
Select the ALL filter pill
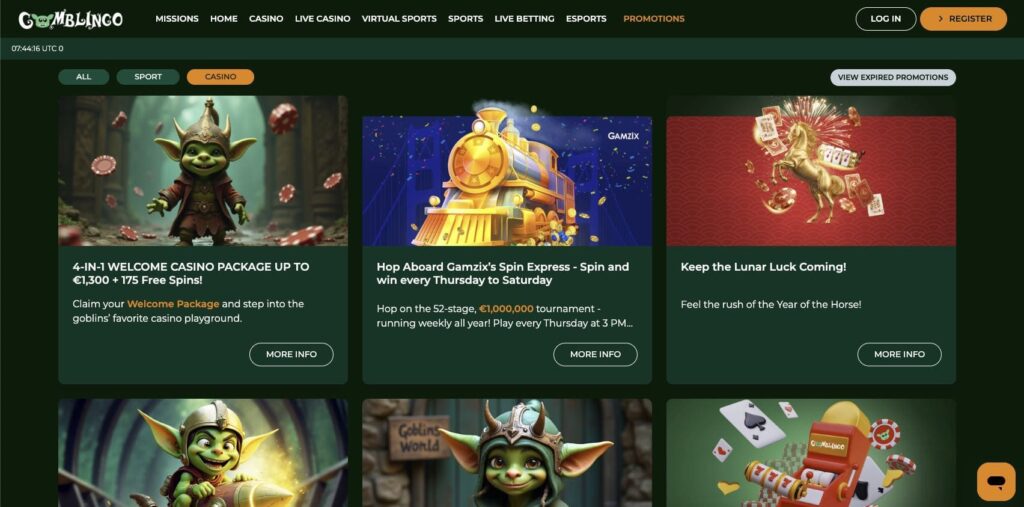pyautogui.click(x=84, y=77)
